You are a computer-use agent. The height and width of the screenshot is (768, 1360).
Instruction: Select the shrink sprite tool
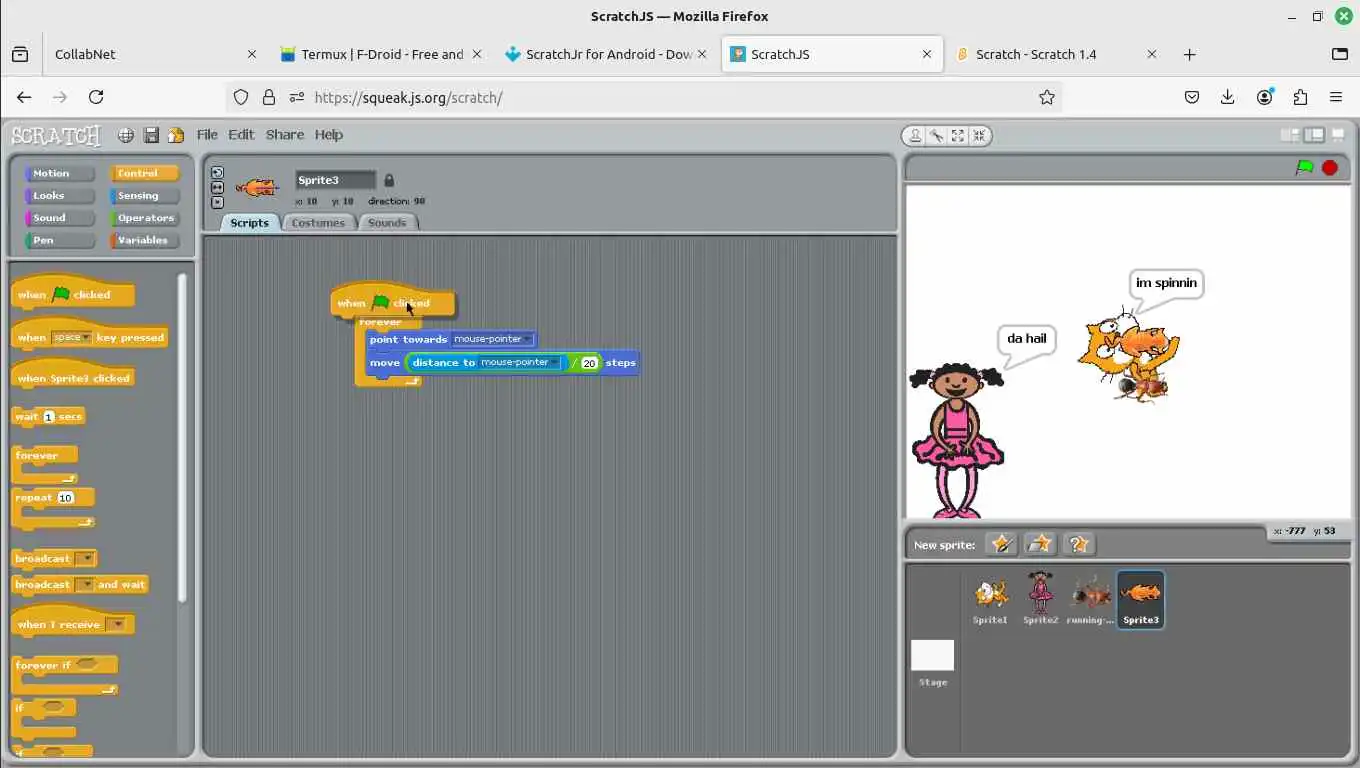coord(979,136)
